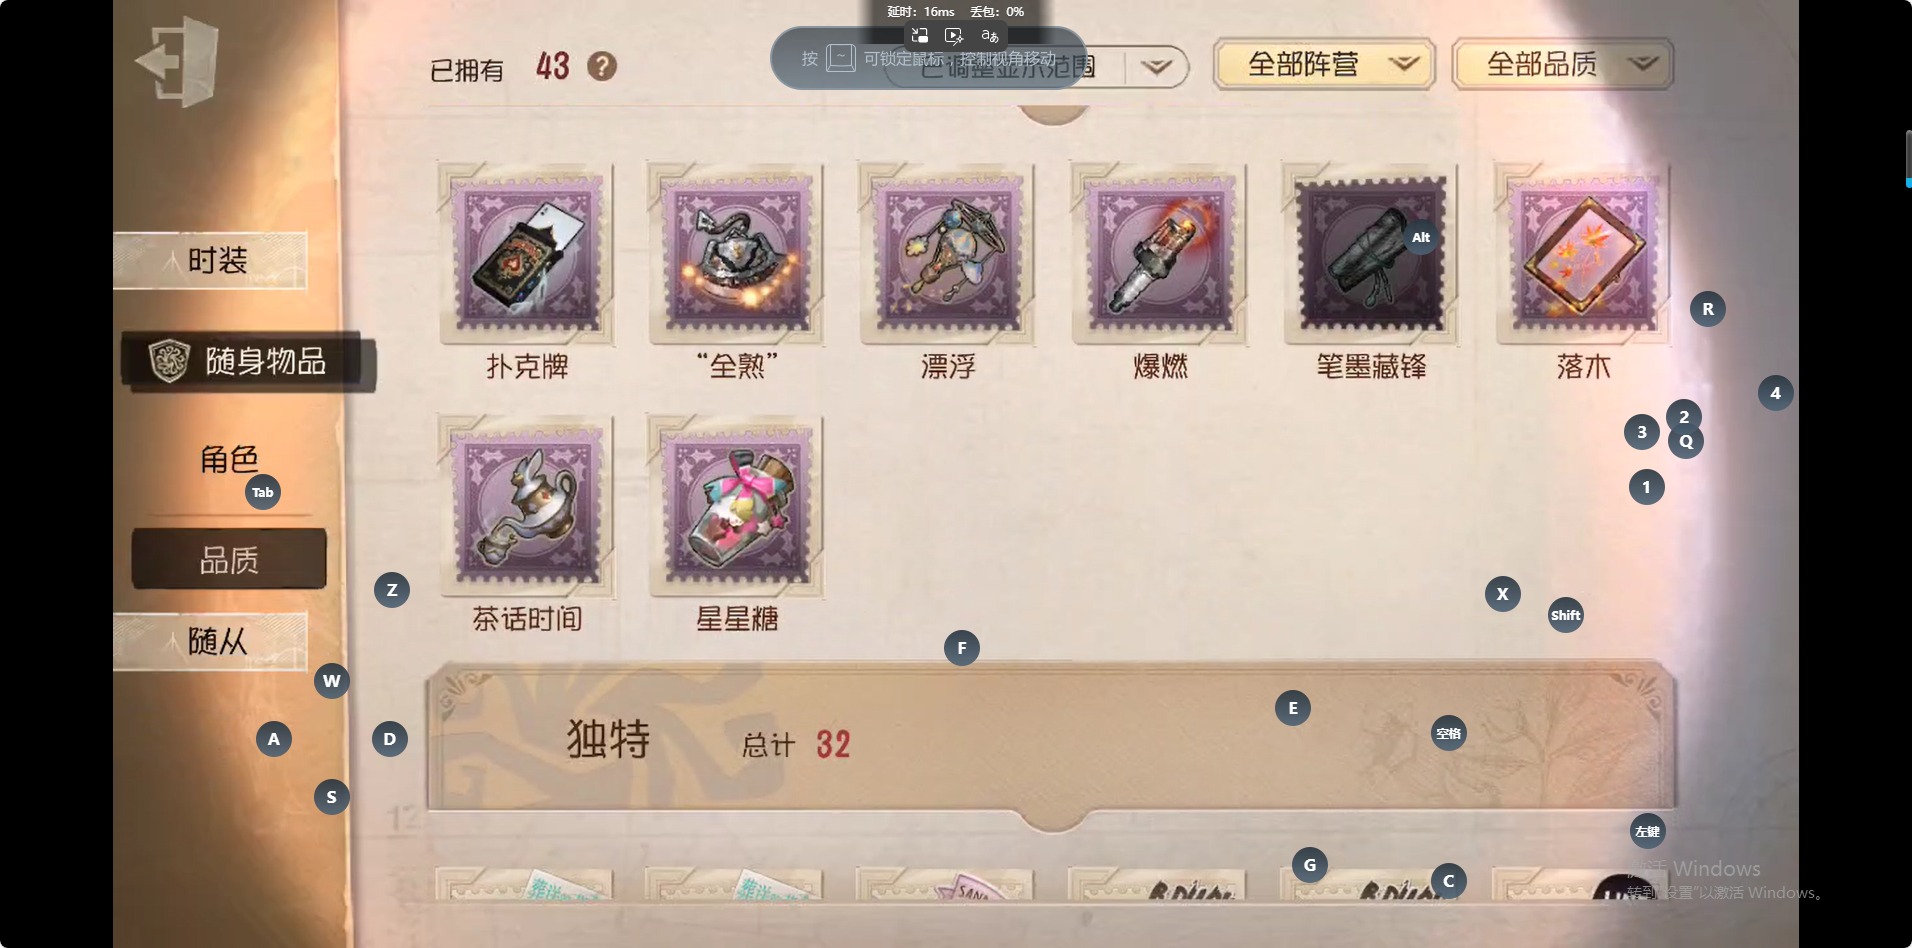Open the 全部品质 dropdown
This screenshot has height=948, width=1912.
[1562, 65]
